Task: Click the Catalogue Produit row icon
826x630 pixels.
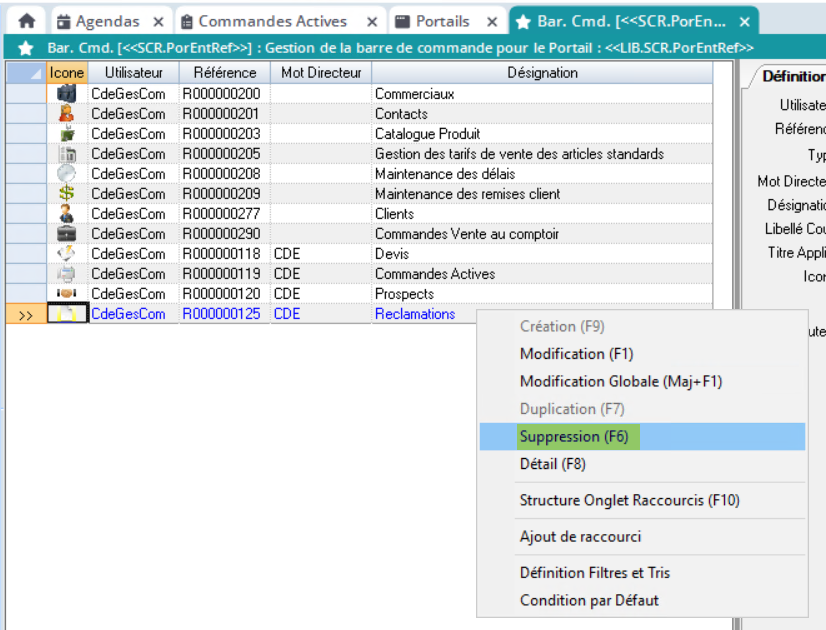Action: [x=67, y=134]
